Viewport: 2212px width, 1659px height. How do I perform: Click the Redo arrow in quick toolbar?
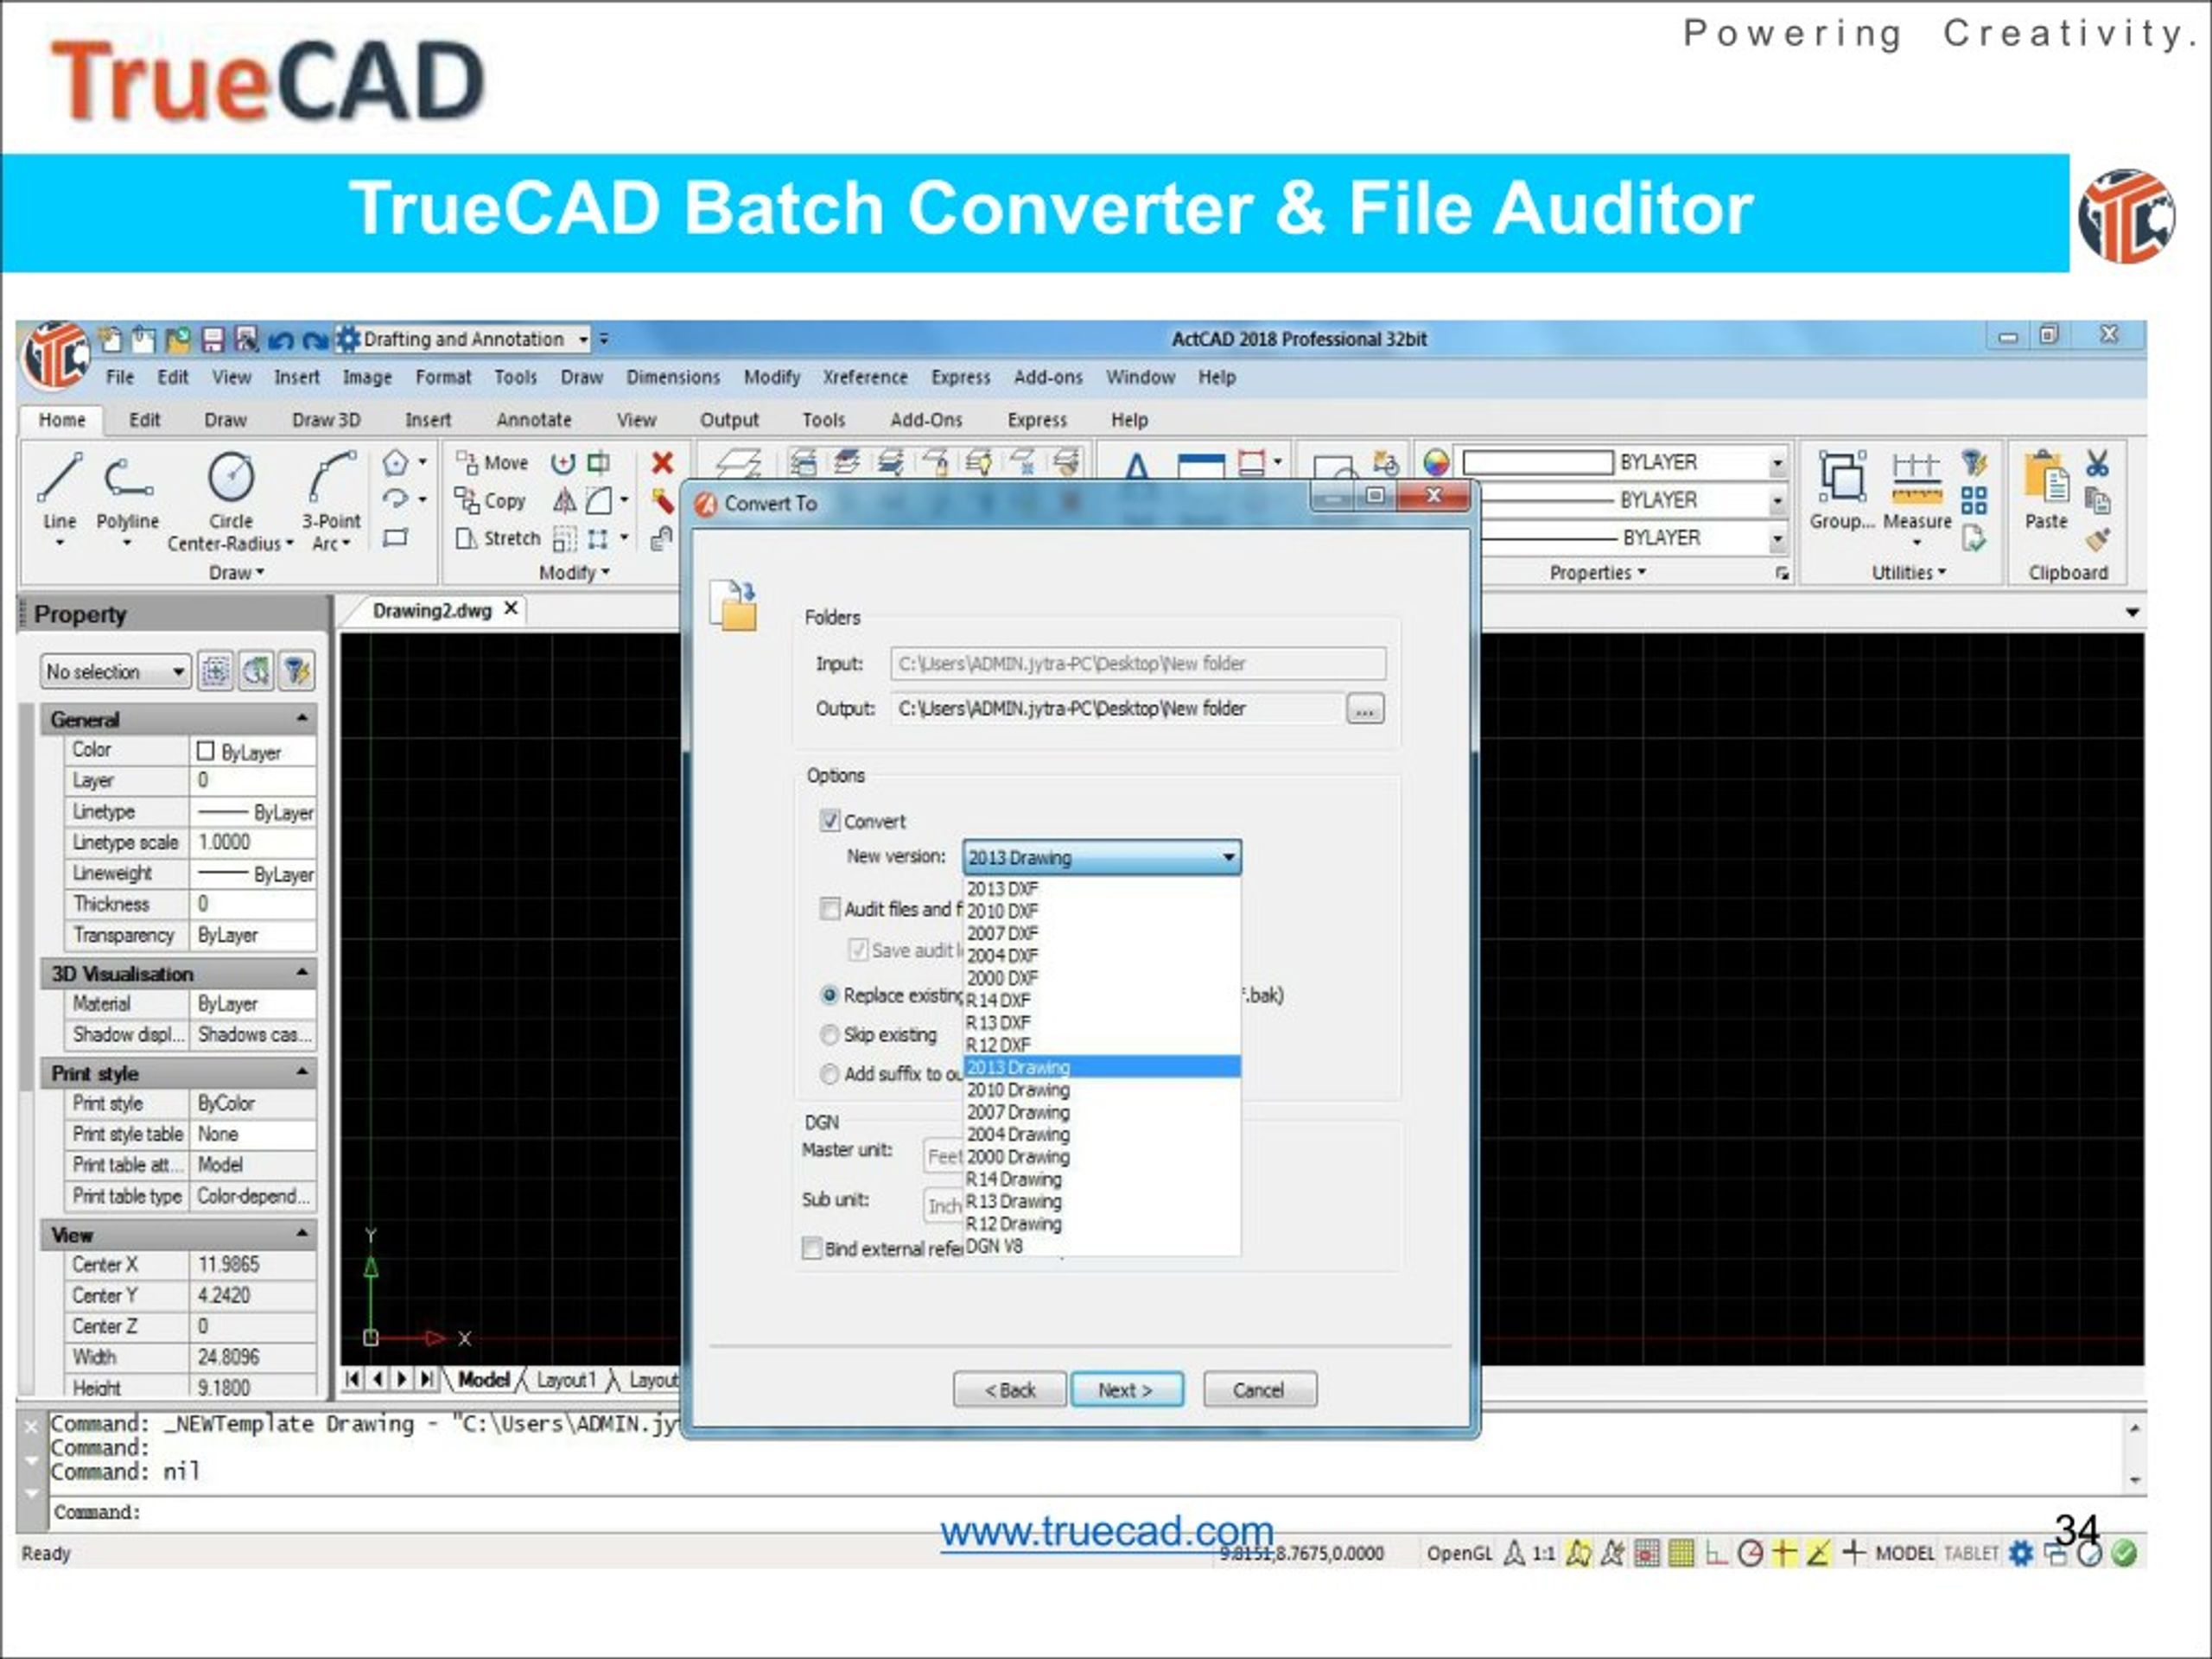point(315,340)
